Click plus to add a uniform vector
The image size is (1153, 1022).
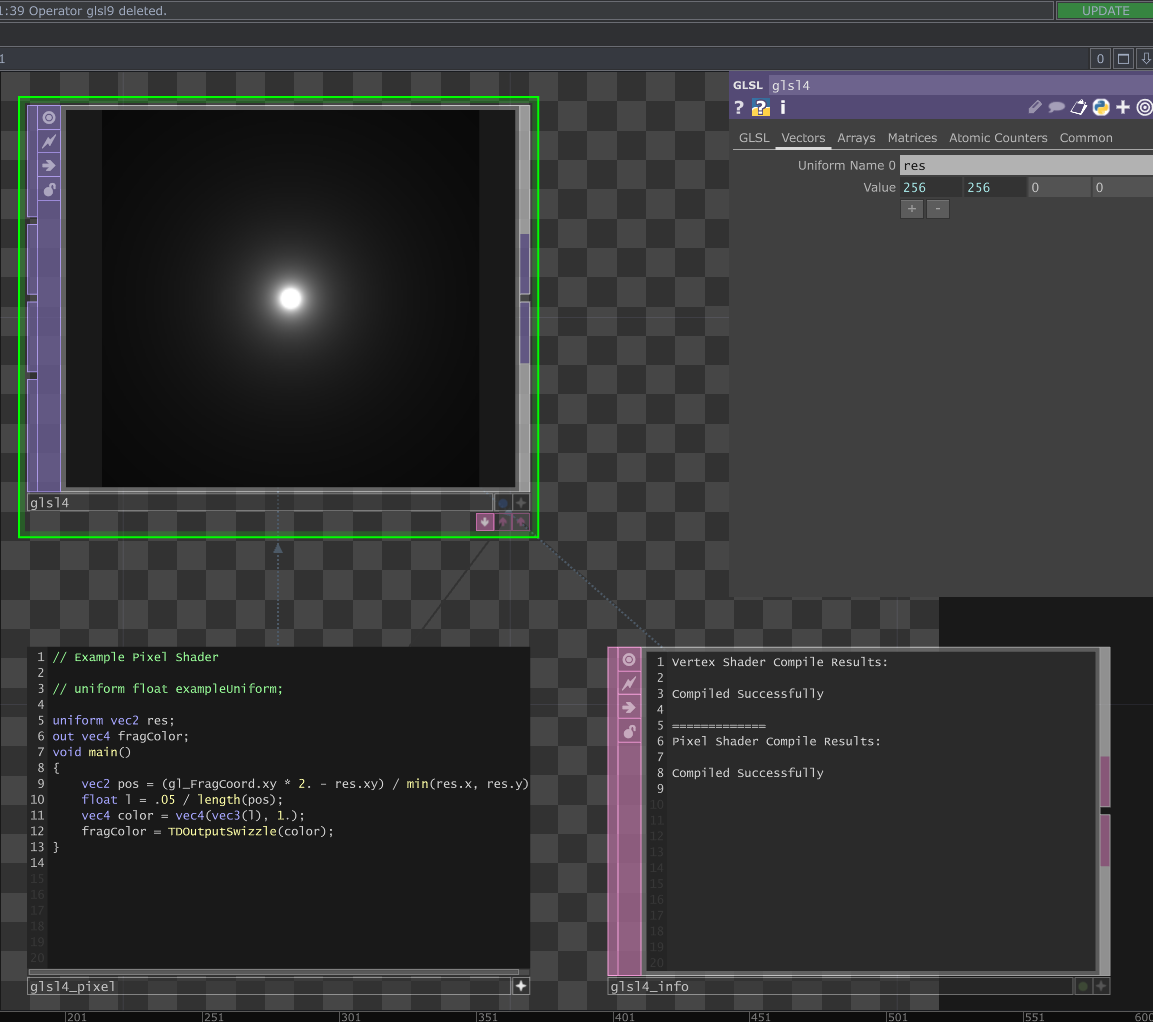click(x=912, y=209)
